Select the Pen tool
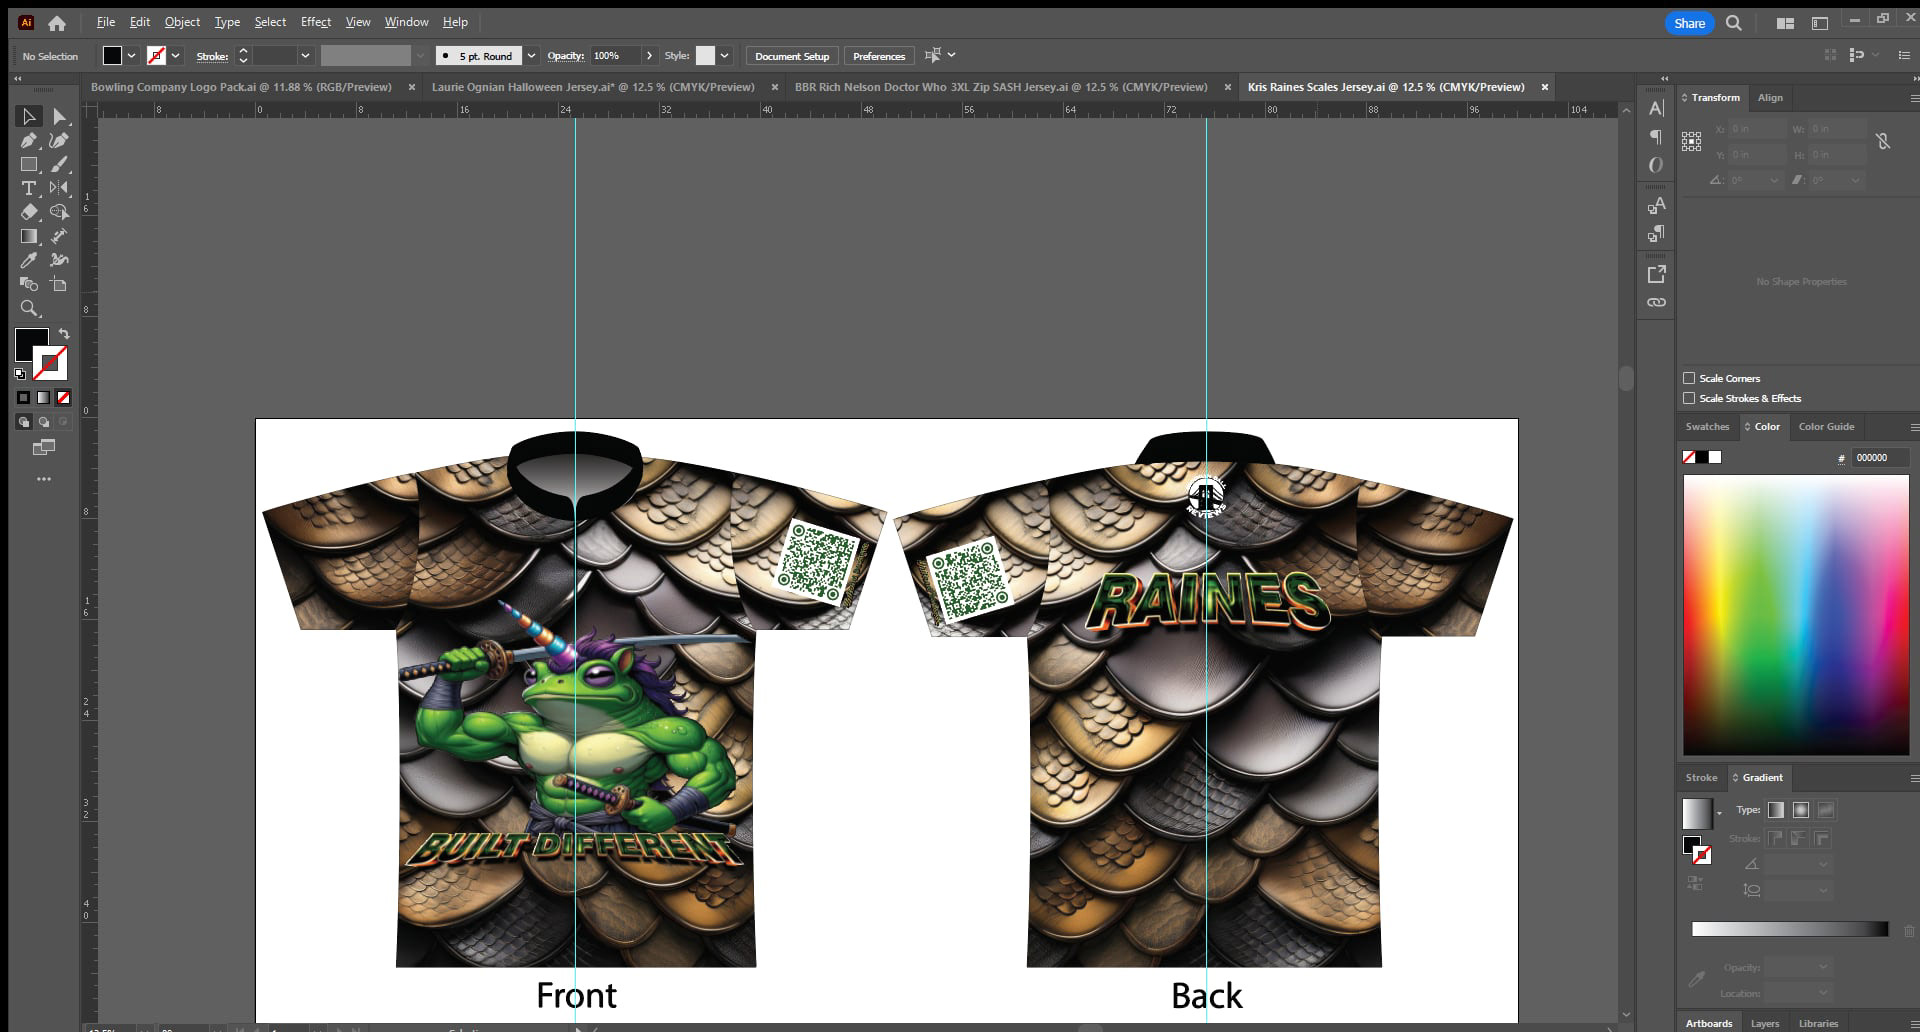Viewport: 1920px width, 1032px height. 29,141
